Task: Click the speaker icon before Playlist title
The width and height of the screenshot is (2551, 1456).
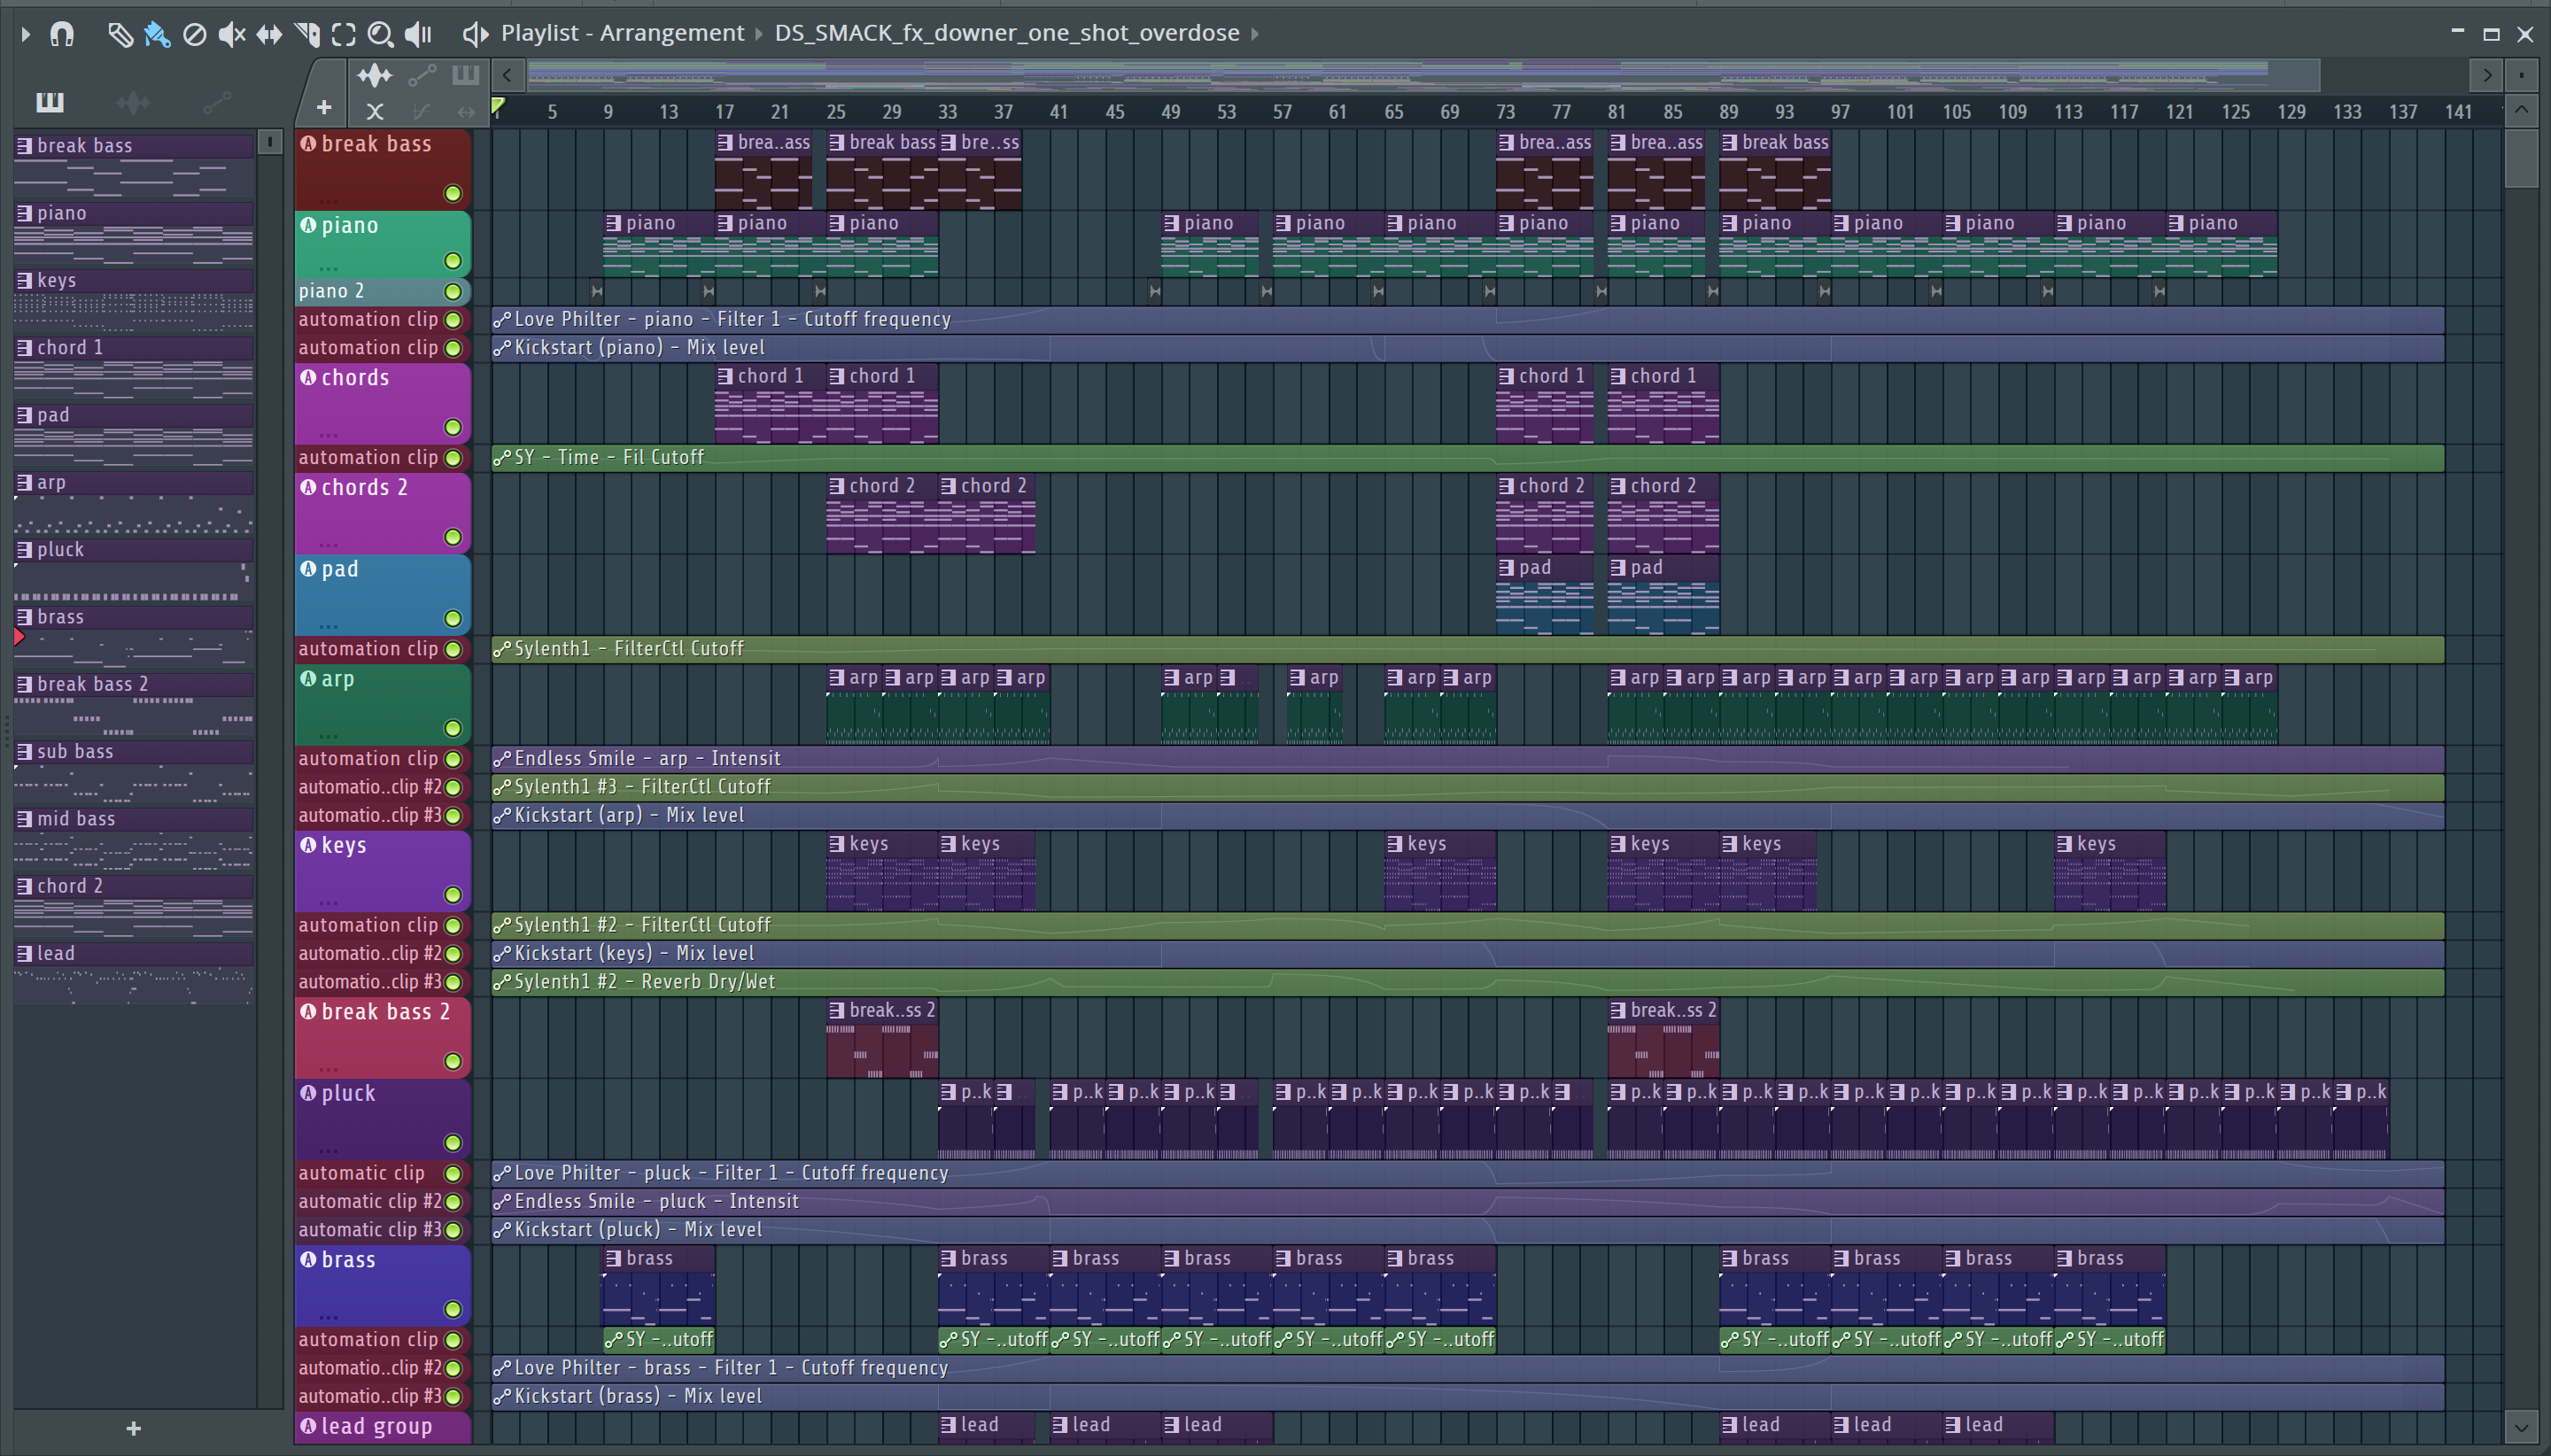Action: pyautogui.click(x=475, y=34)
